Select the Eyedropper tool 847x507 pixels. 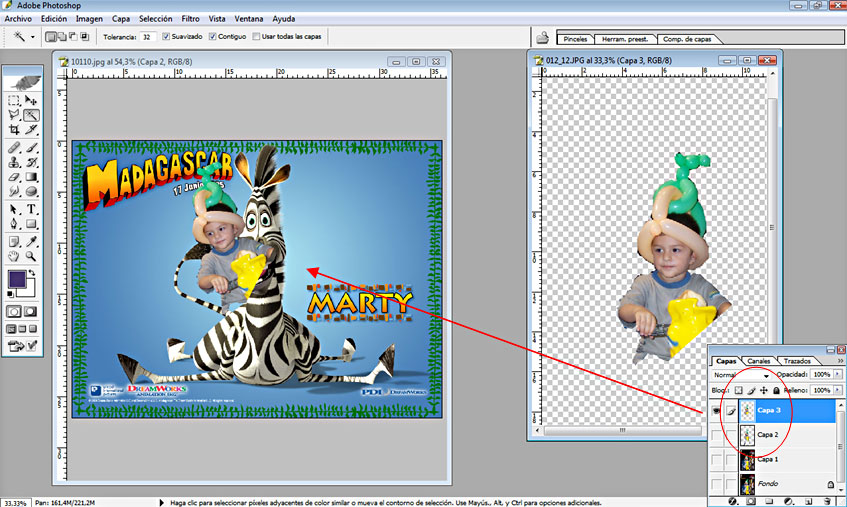[31, 241]
